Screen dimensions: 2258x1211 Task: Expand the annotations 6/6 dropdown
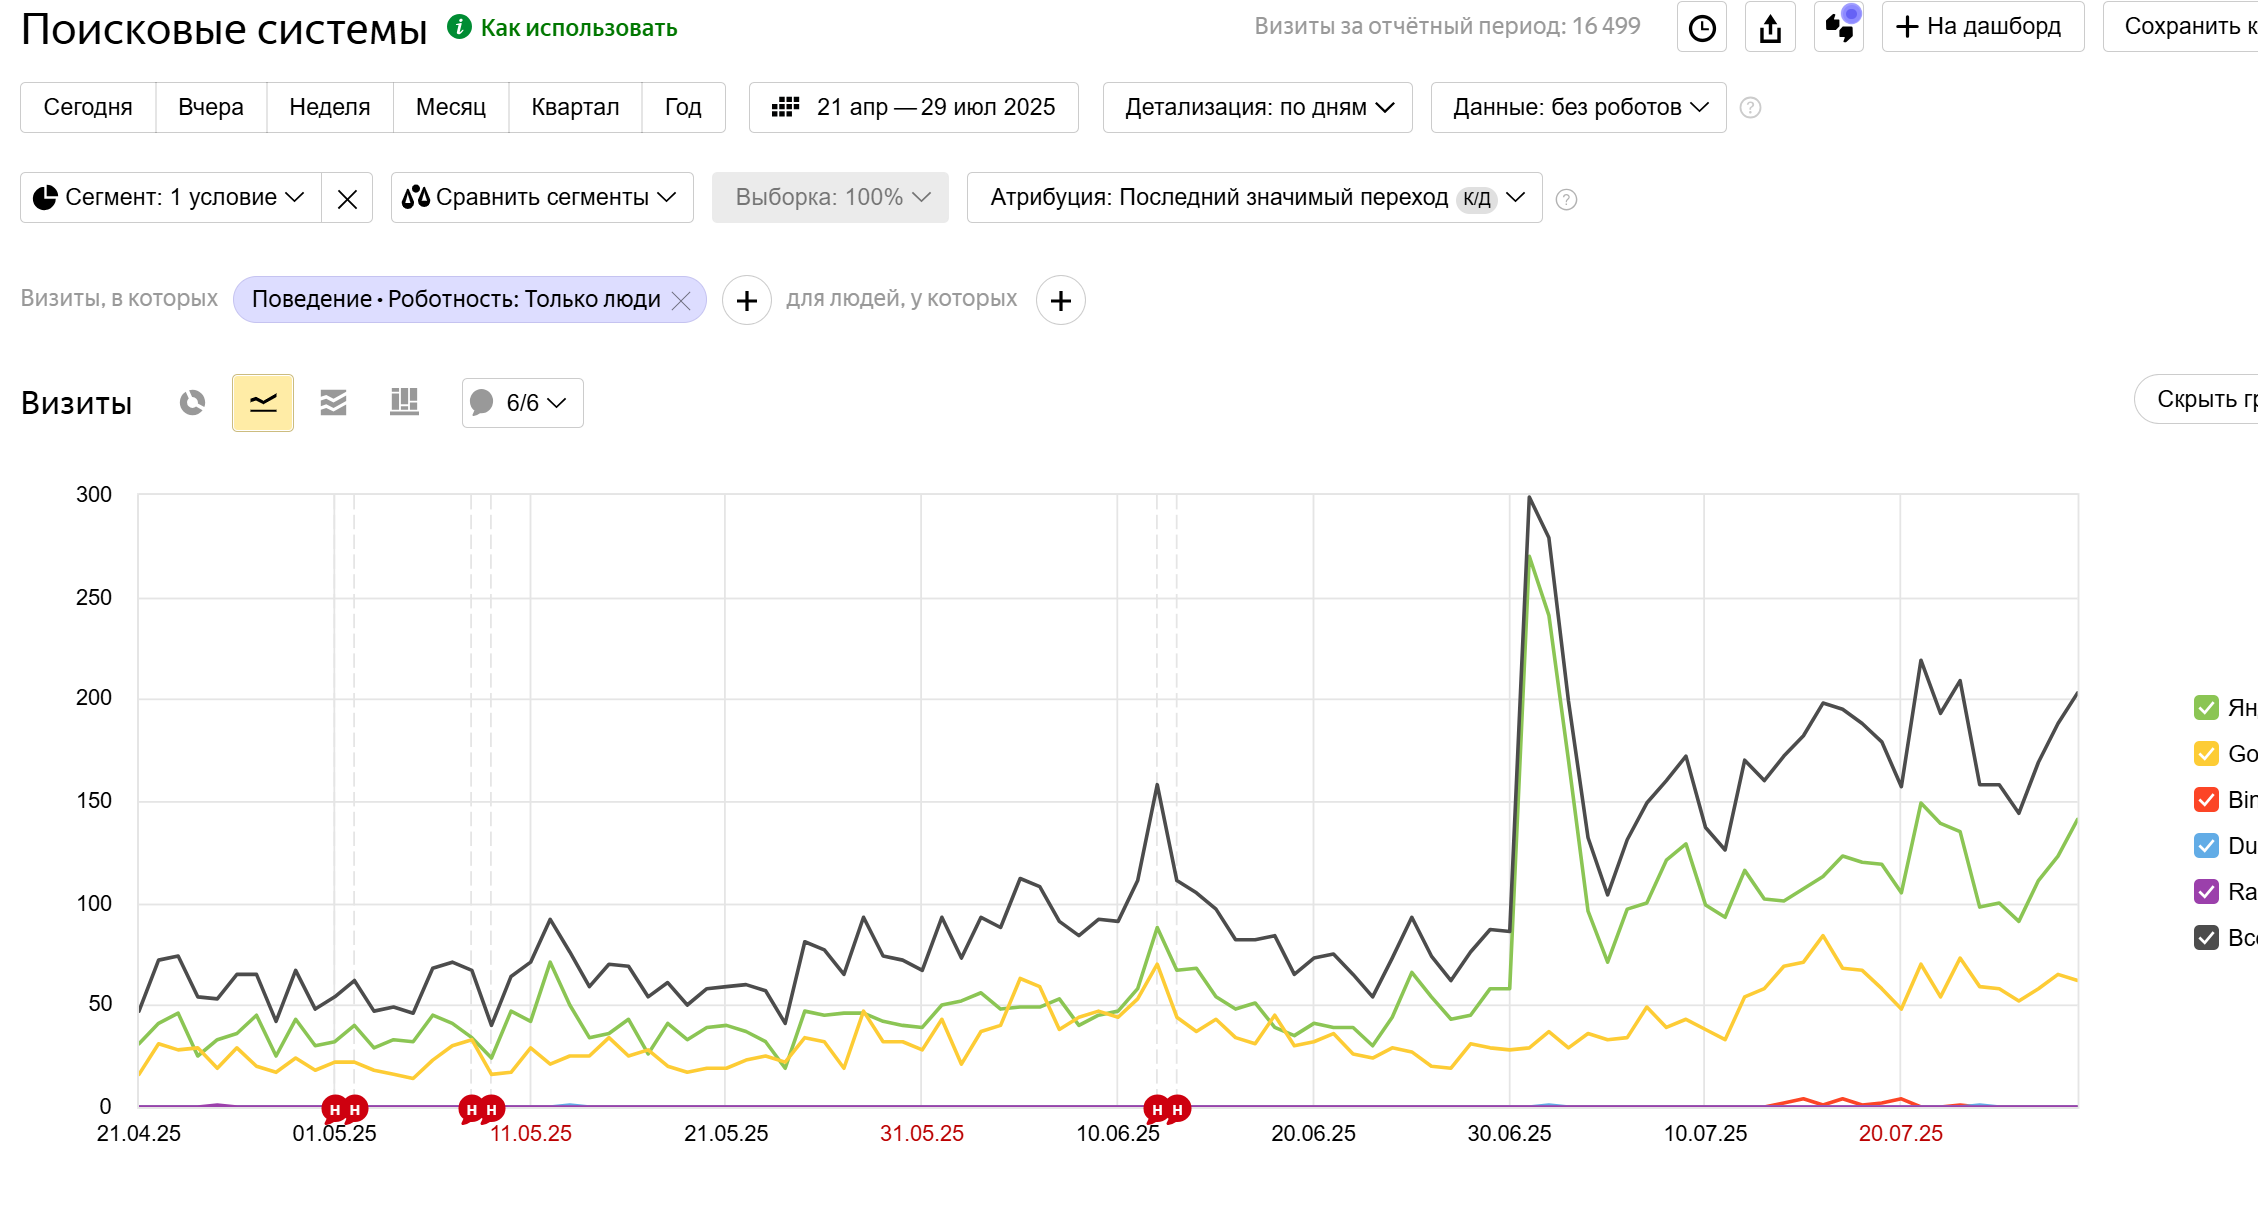click(x=522, y=403)
